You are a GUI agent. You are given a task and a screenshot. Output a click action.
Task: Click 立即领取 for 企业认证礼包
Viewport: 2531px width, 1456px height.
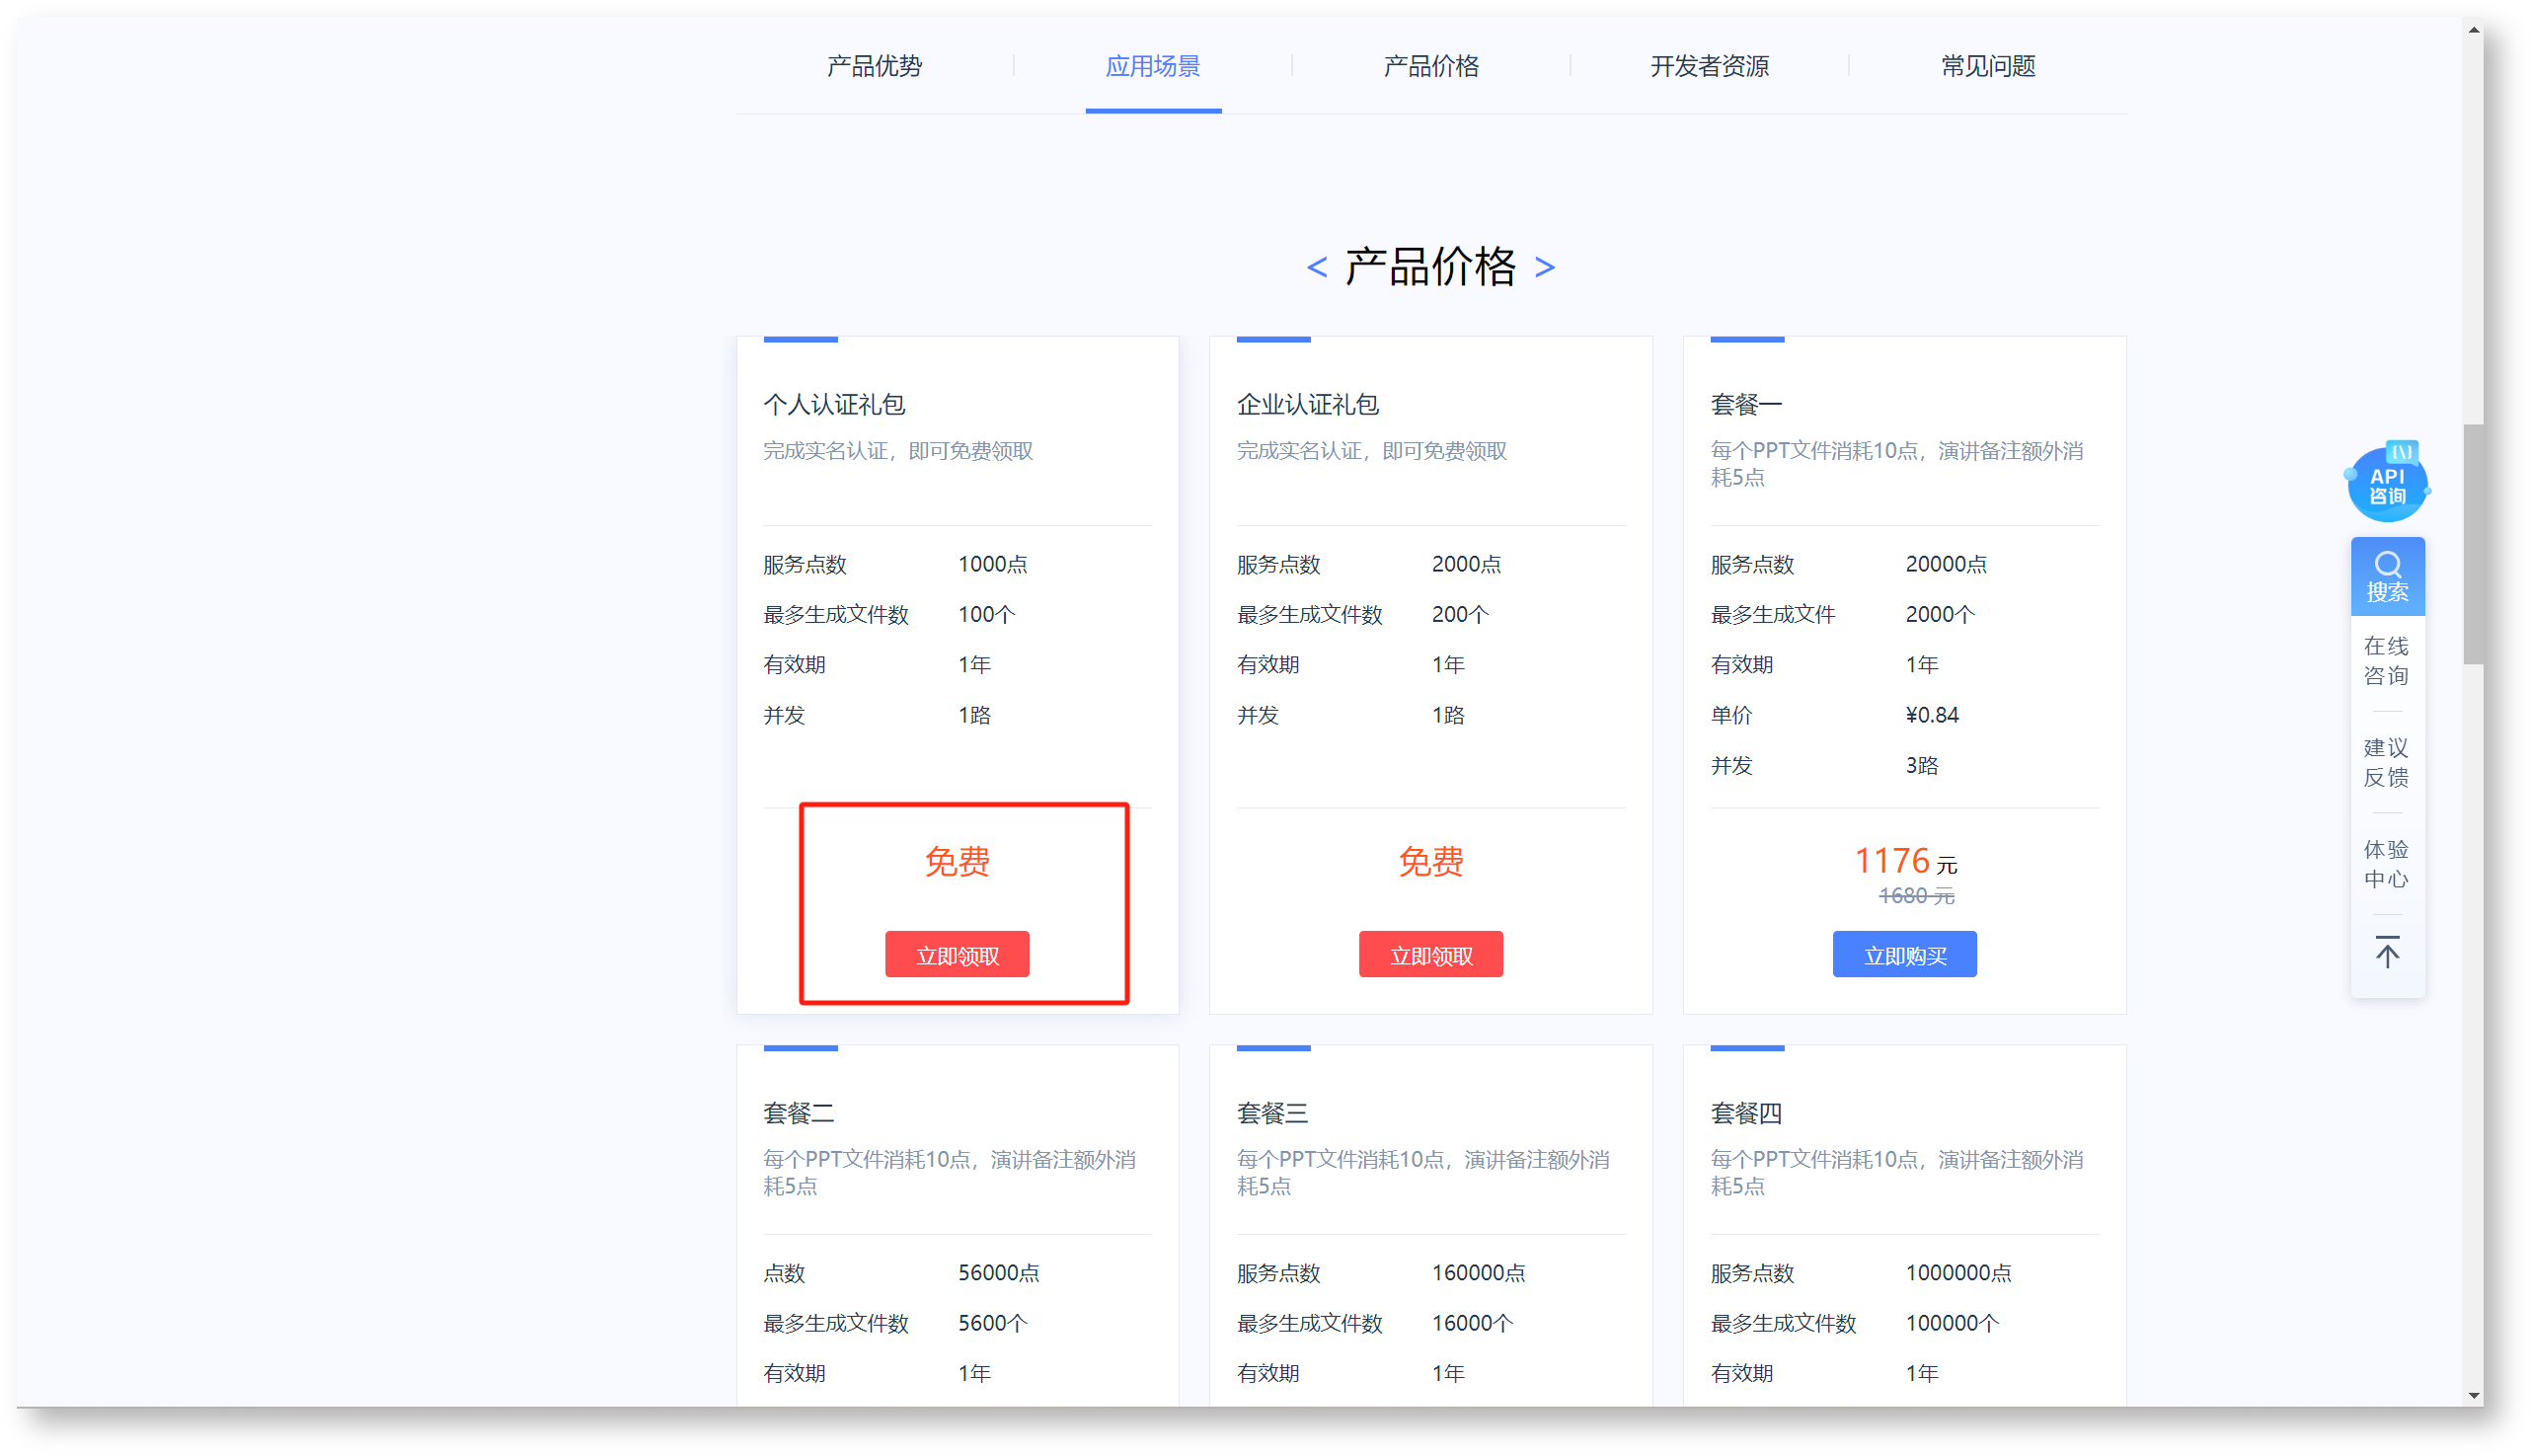pyautogui.click(x=1430, y=955)
